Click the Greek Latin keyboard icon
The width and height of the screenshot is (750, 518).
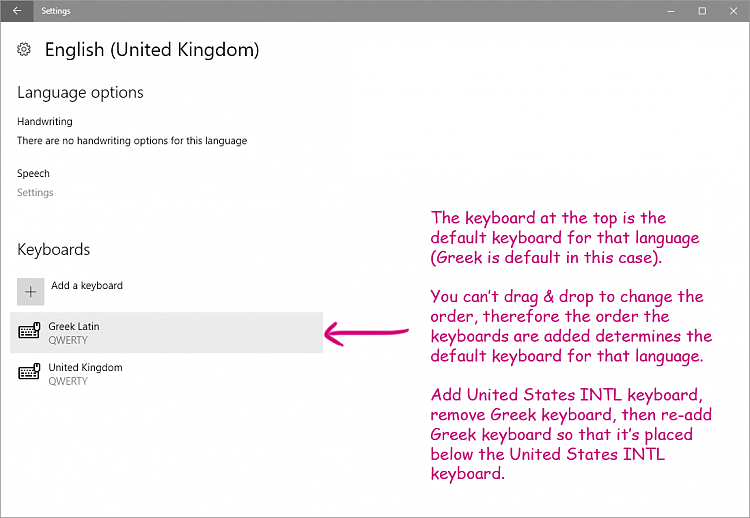(30, 332)
